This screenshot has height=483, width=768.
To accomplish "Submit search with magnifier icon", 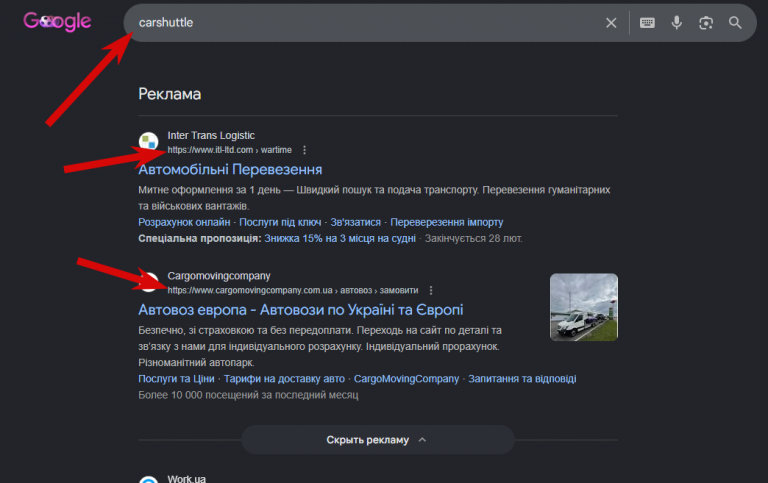I will (735, 23).
